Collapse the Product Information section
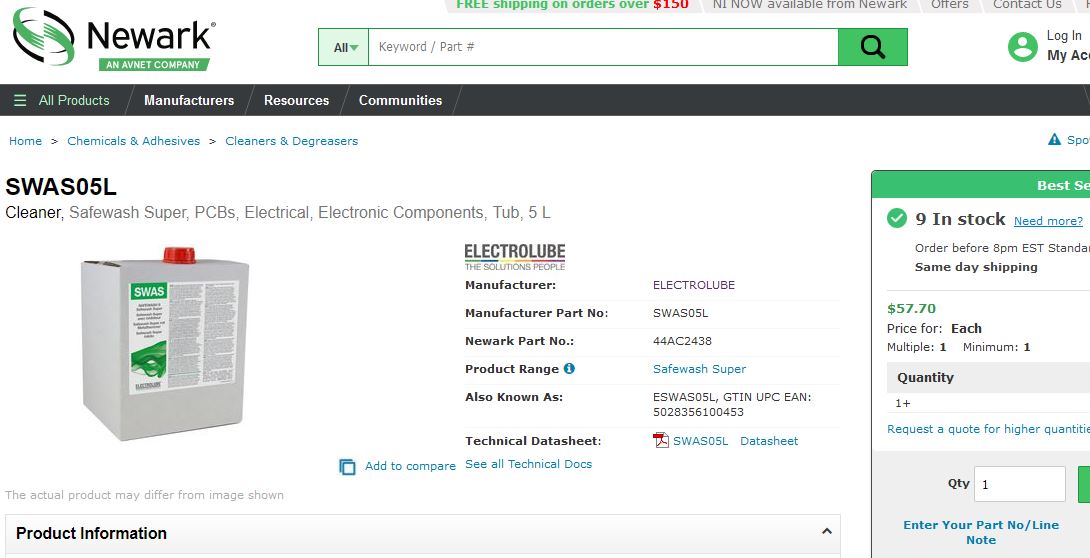The image size is (1090, 558). (827, 532)
